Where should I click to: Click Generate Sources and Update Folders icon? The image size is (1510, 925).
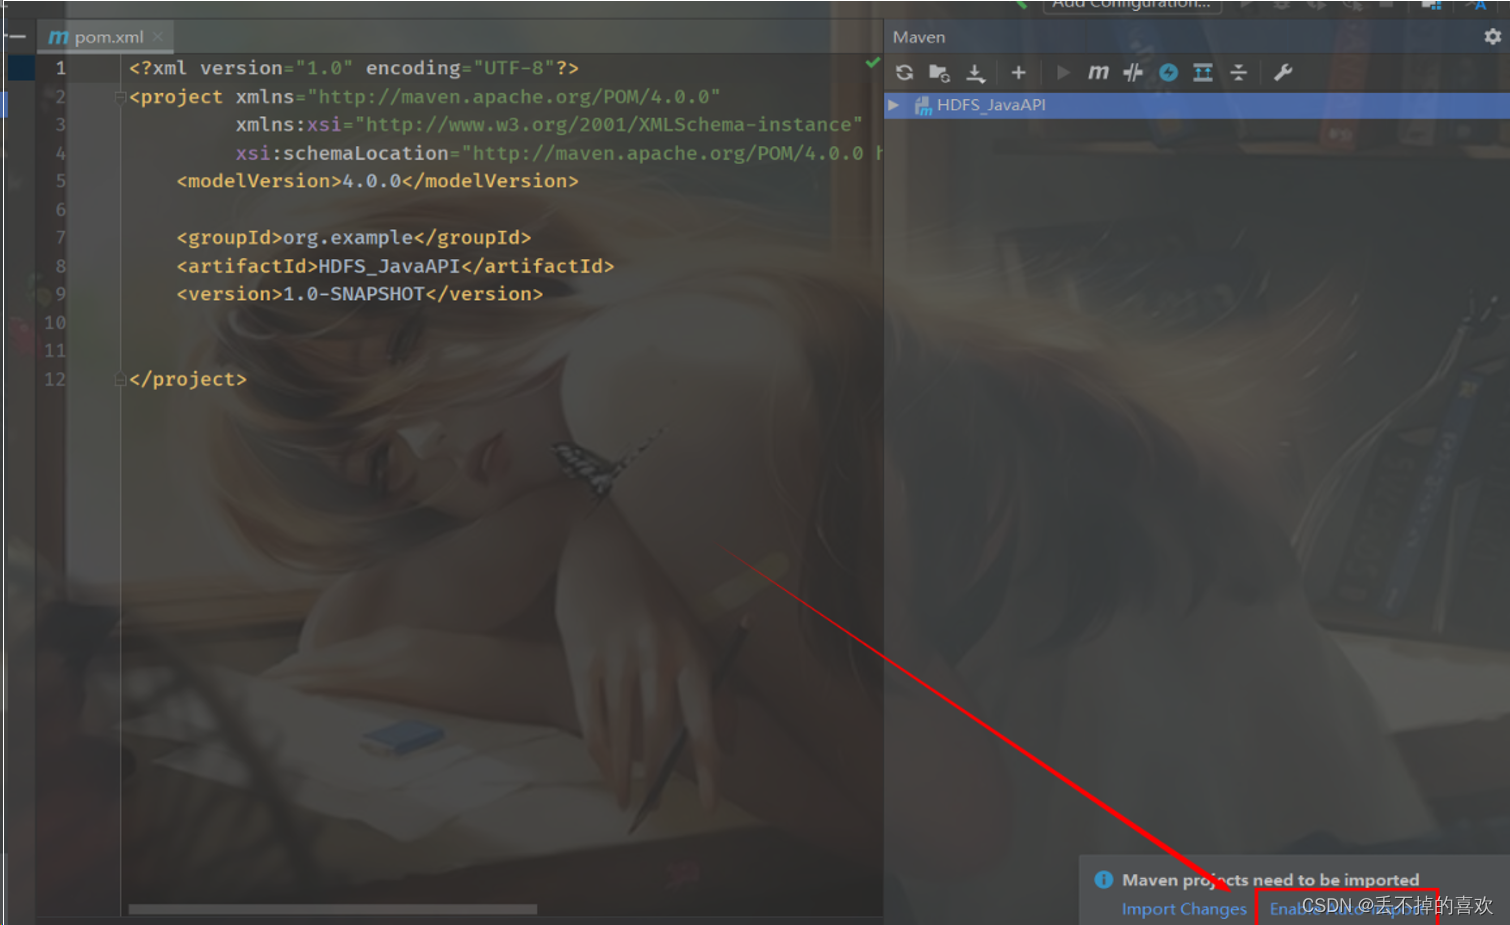[x=939, y=72]
